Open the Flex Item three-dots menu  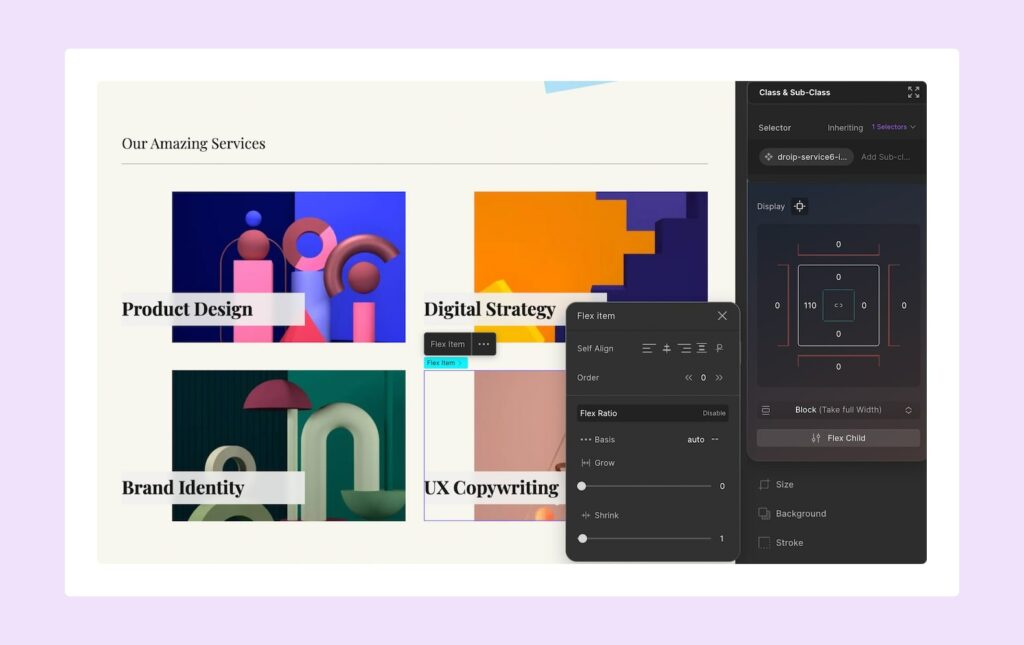click(x=484, y=344)
